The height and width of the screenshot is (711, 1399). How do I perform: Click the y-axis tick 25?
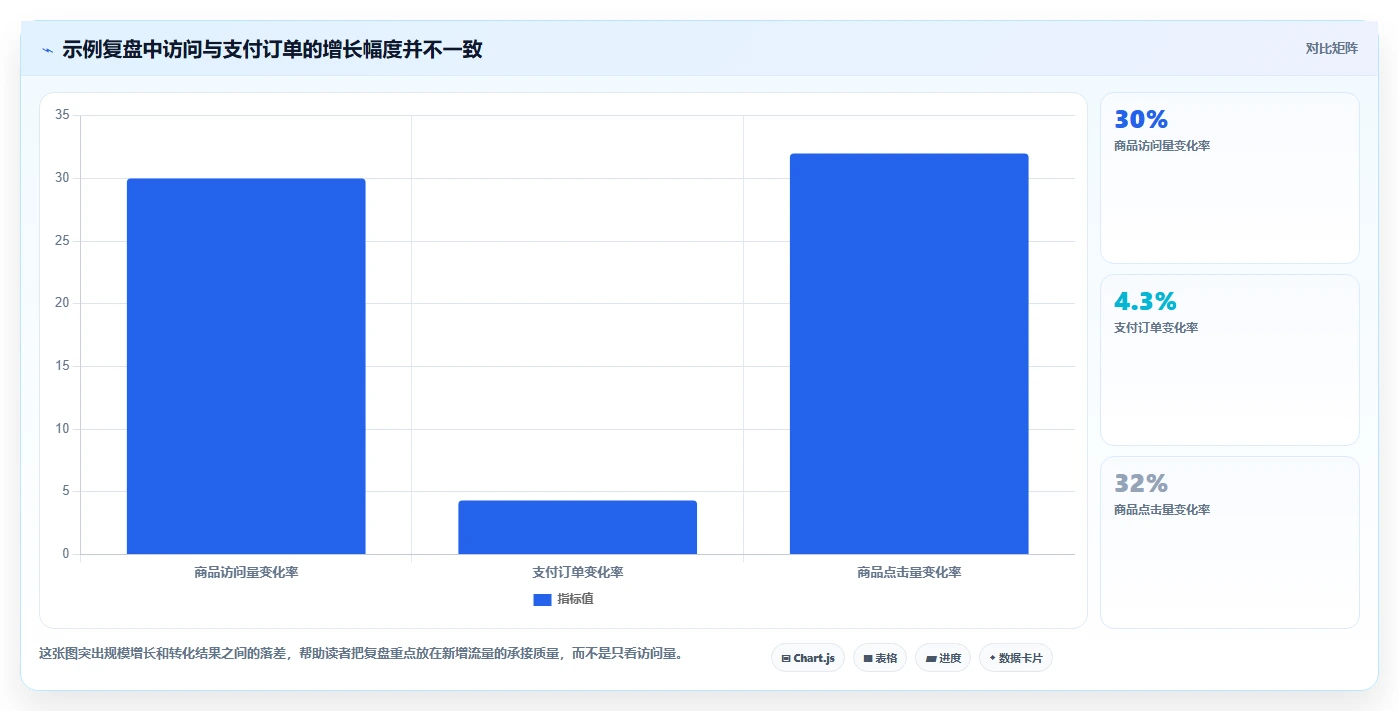pyautogui.click(x=62, y=241)
